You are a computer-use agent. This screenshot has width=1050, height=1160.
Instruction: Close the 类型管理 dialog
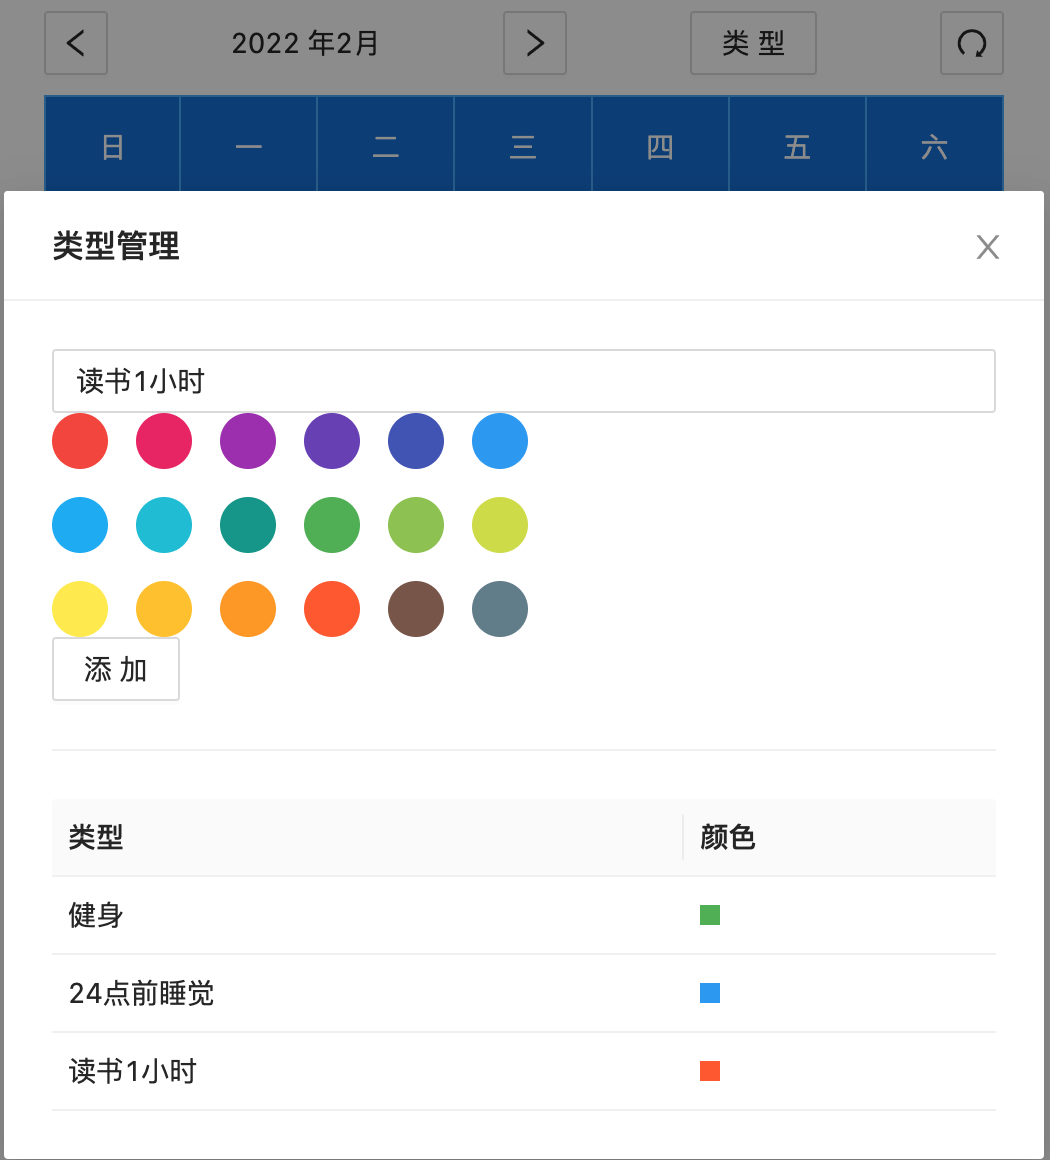pos(987,246)
